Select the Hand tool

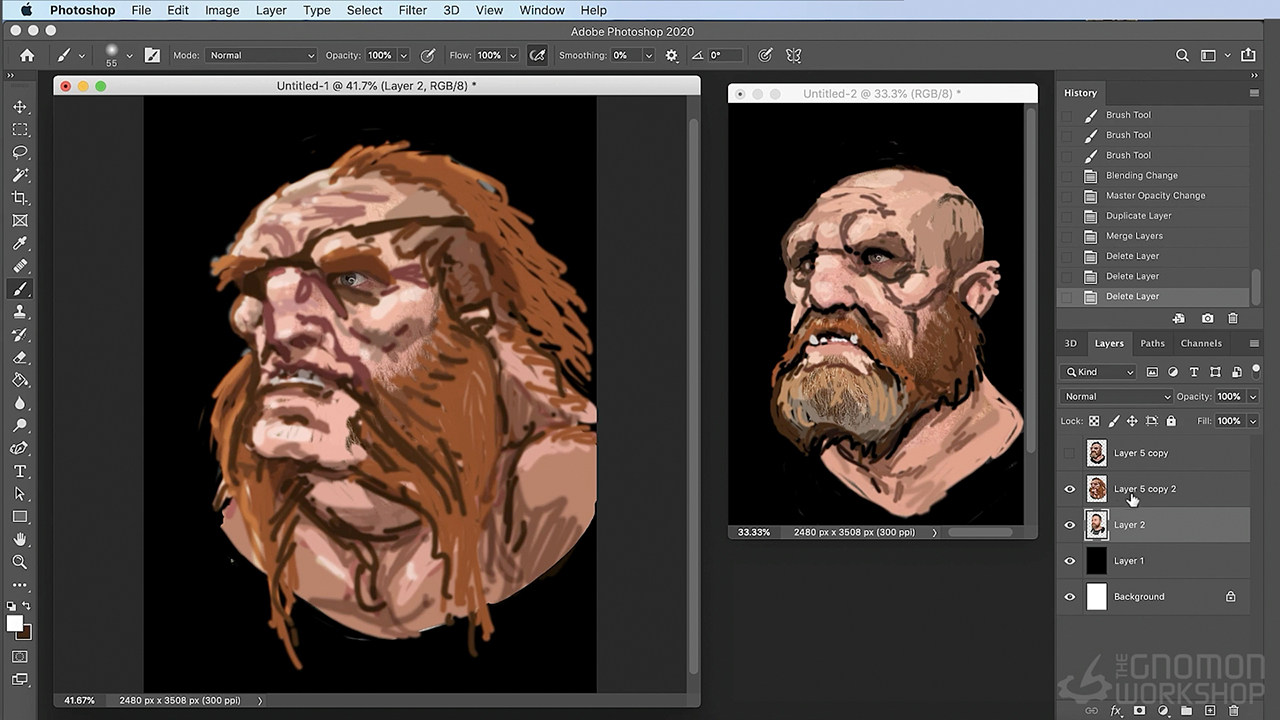point(20,539)
